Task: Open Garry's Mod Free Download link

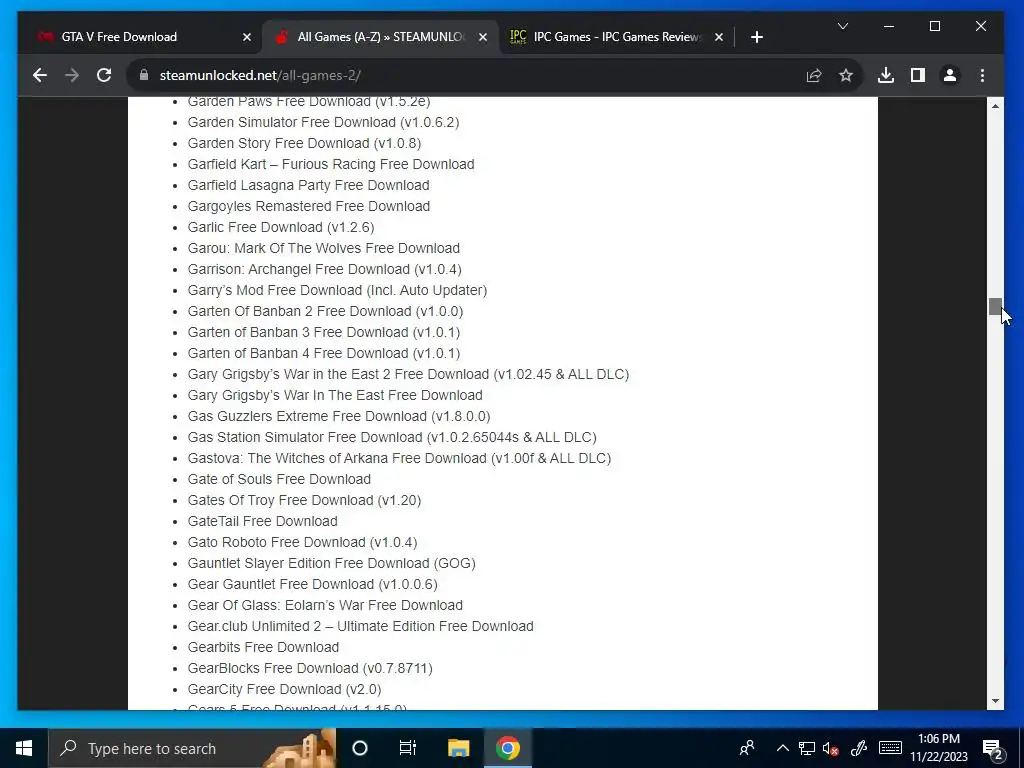Action: point(337,290)
